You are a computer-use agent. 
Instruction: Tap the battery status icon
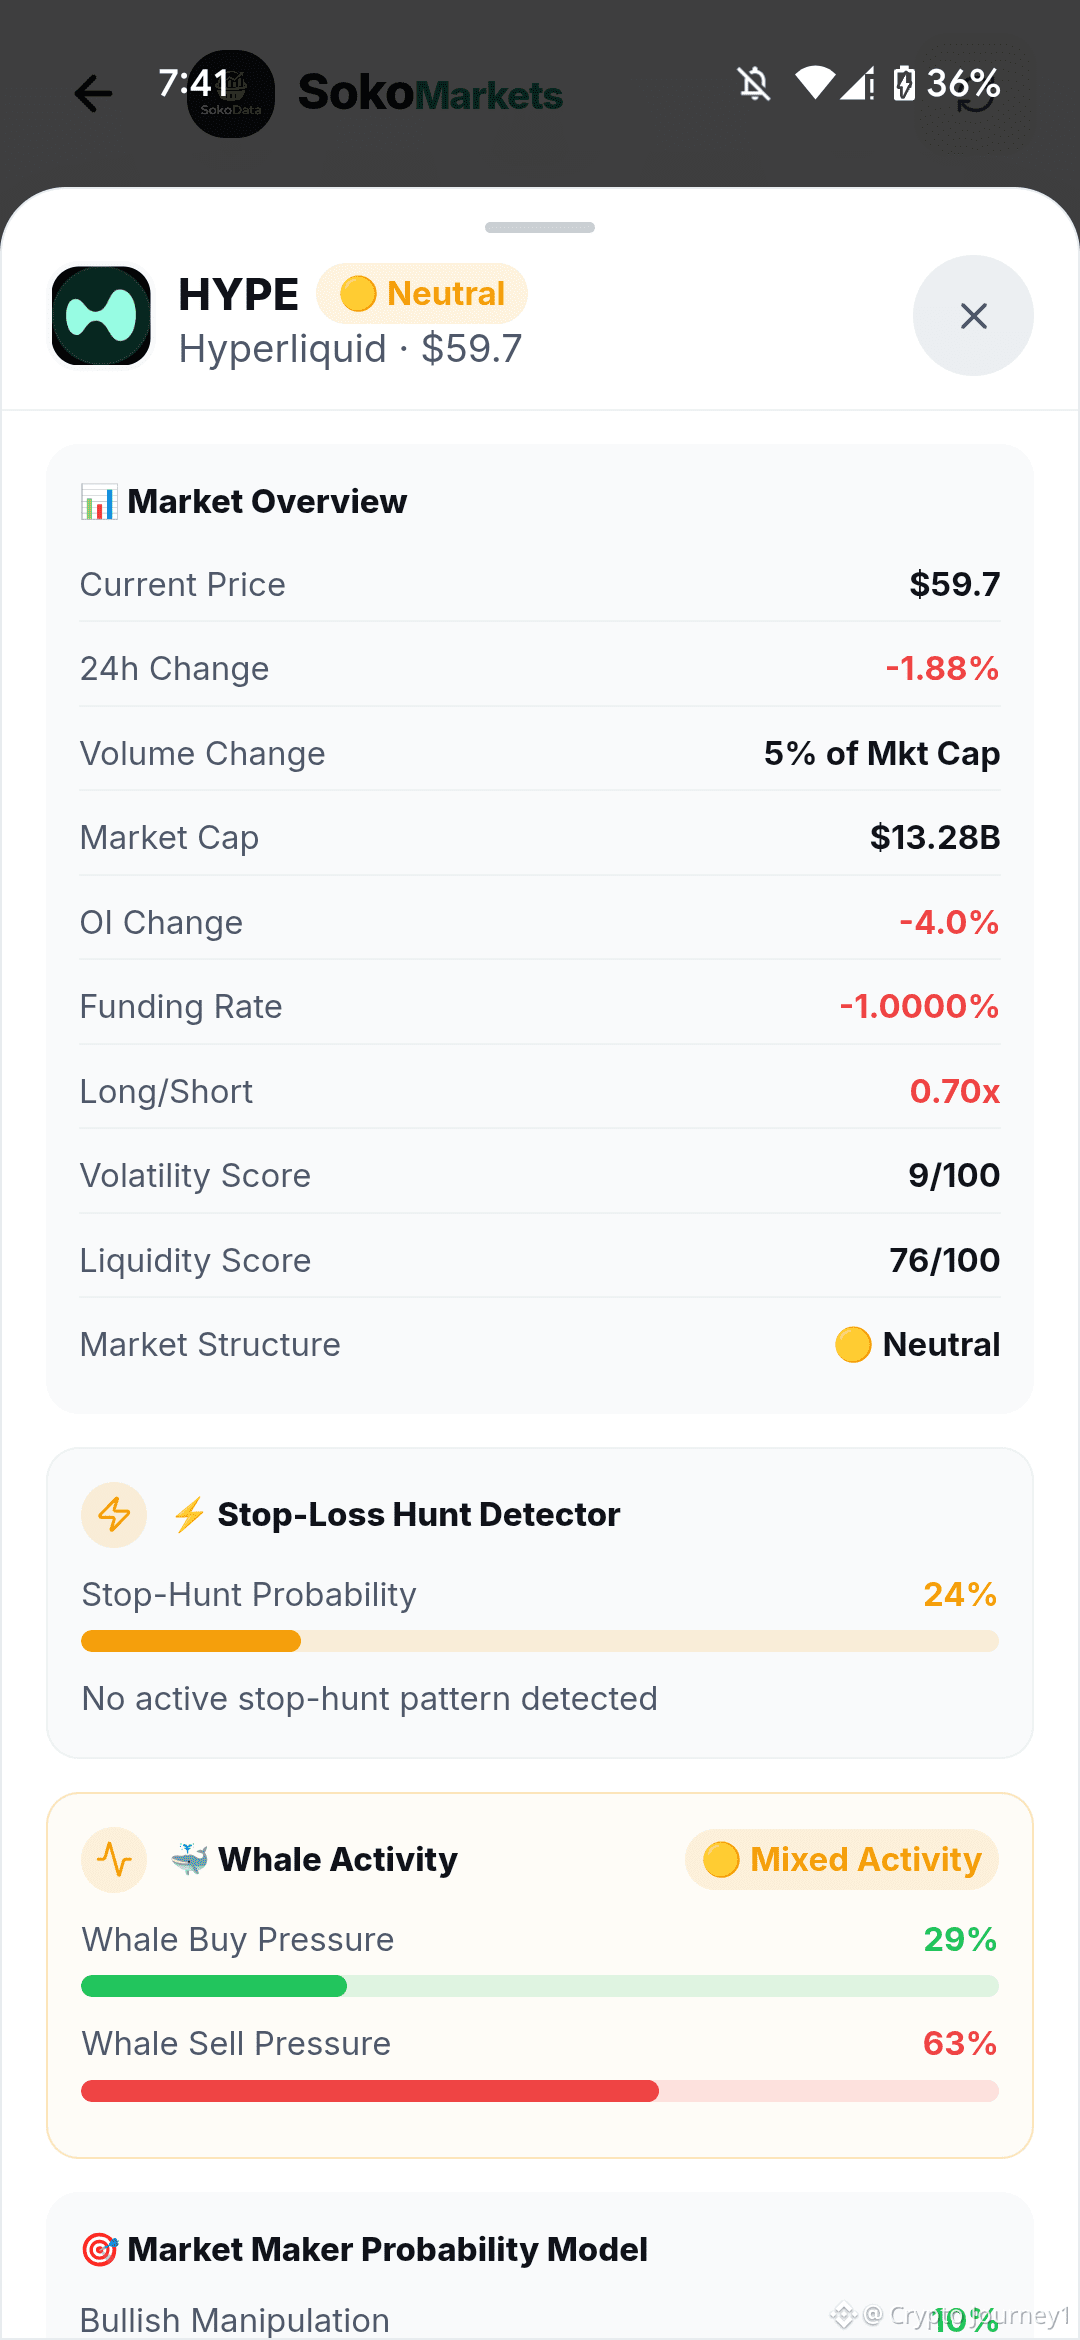[904, 84]
